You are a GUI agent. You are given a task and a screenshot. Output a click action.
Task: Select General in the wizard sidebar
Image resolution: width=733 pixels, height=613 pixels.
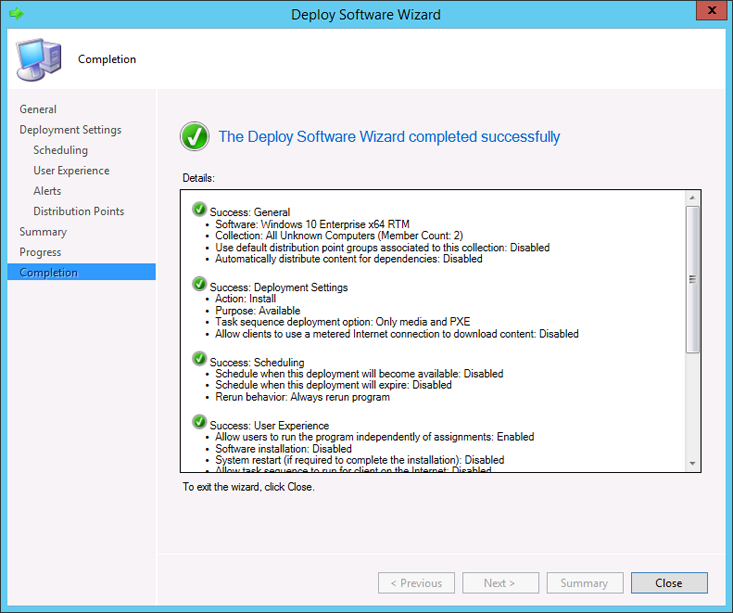(38, 109)
